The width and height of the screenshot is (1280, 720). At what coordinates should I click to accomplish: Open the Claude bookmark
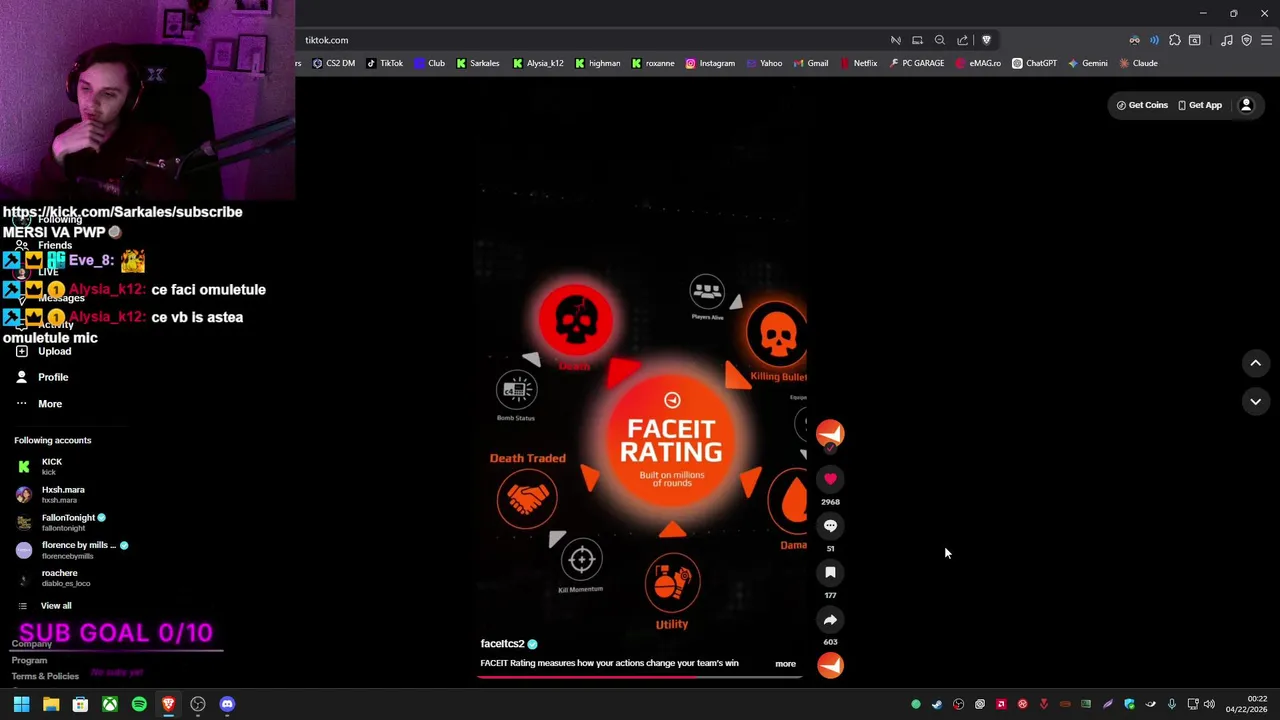coord(1139,63)
